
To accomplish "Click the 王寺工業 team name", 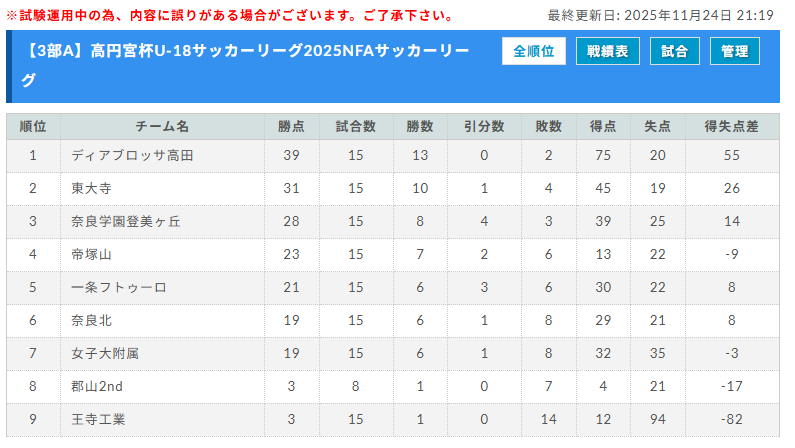I will [98, 420].
